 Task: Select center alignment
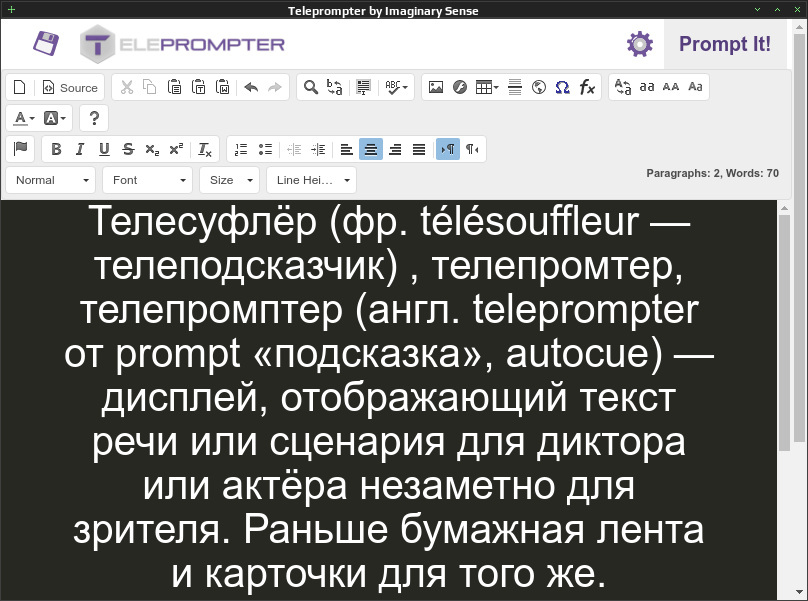(x=371, y=149)
